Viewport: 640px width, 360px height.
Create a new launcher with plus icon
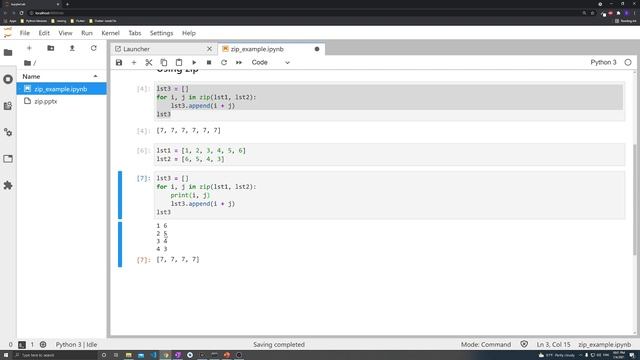(x=29, y=48)
